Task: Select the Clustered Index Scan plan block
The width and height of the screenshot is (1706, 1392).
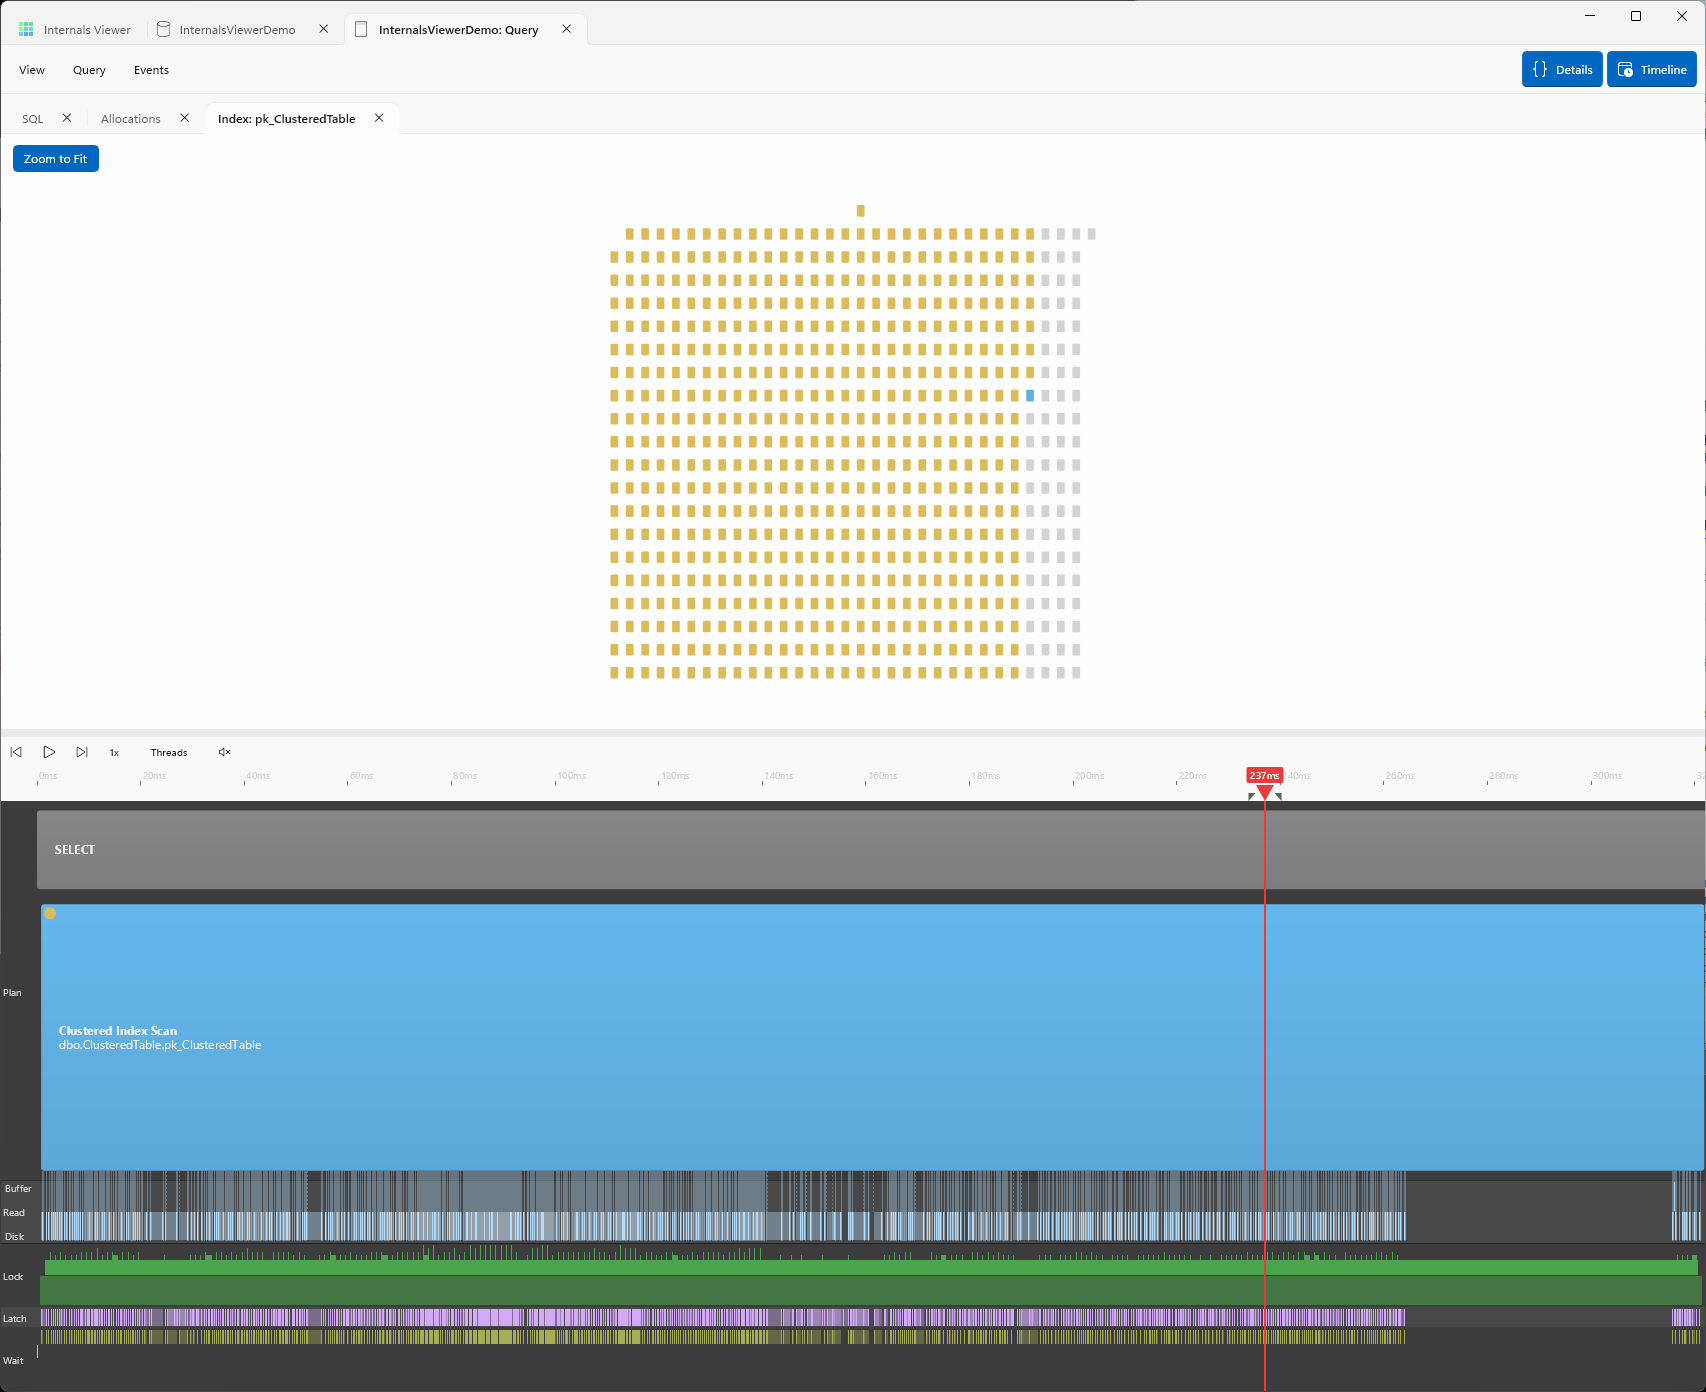Action: 872,1037
